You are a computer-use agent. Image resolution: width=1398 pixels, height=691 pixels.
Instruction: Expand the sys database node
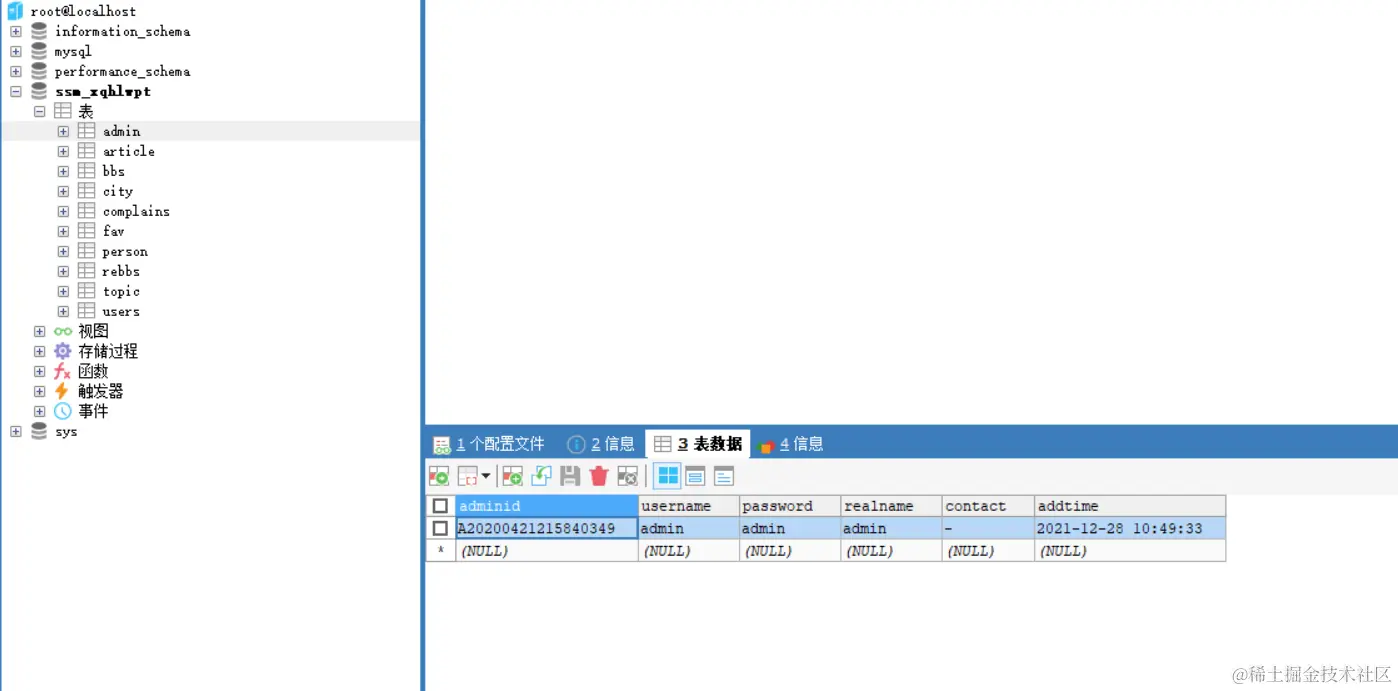pos(15,431)
